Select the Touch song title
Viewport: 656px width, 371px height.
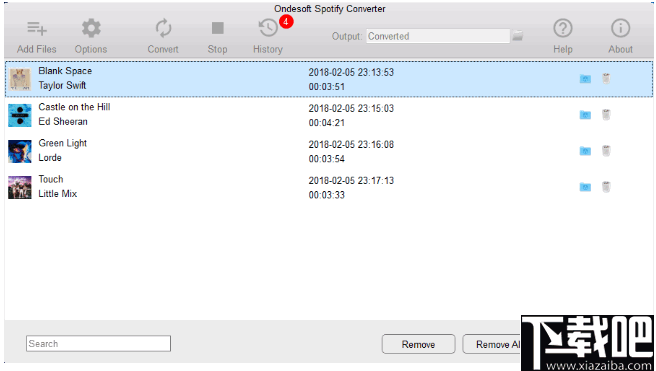click(x=51, y=179)
